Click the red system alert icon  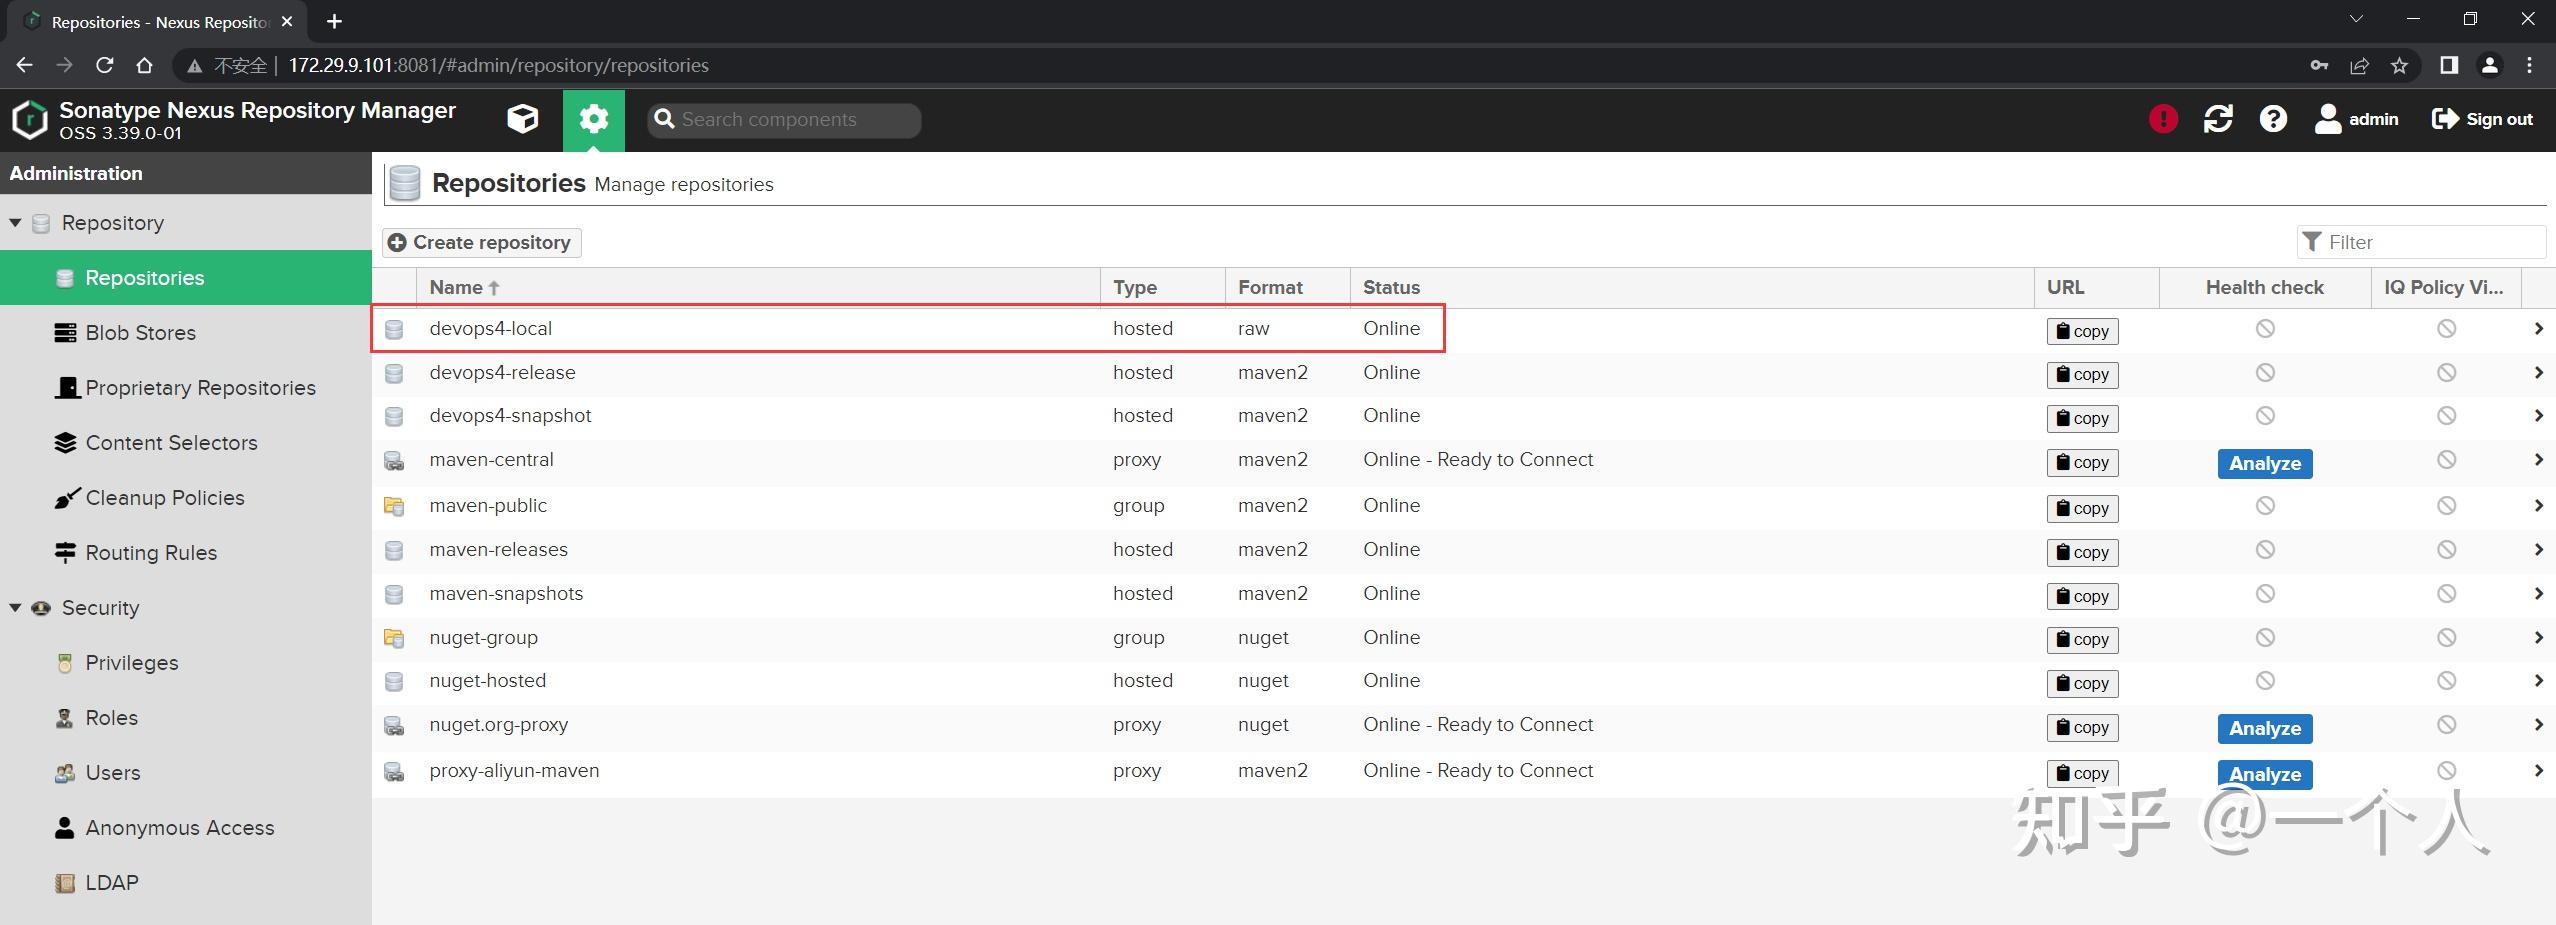click(2163, 120)
